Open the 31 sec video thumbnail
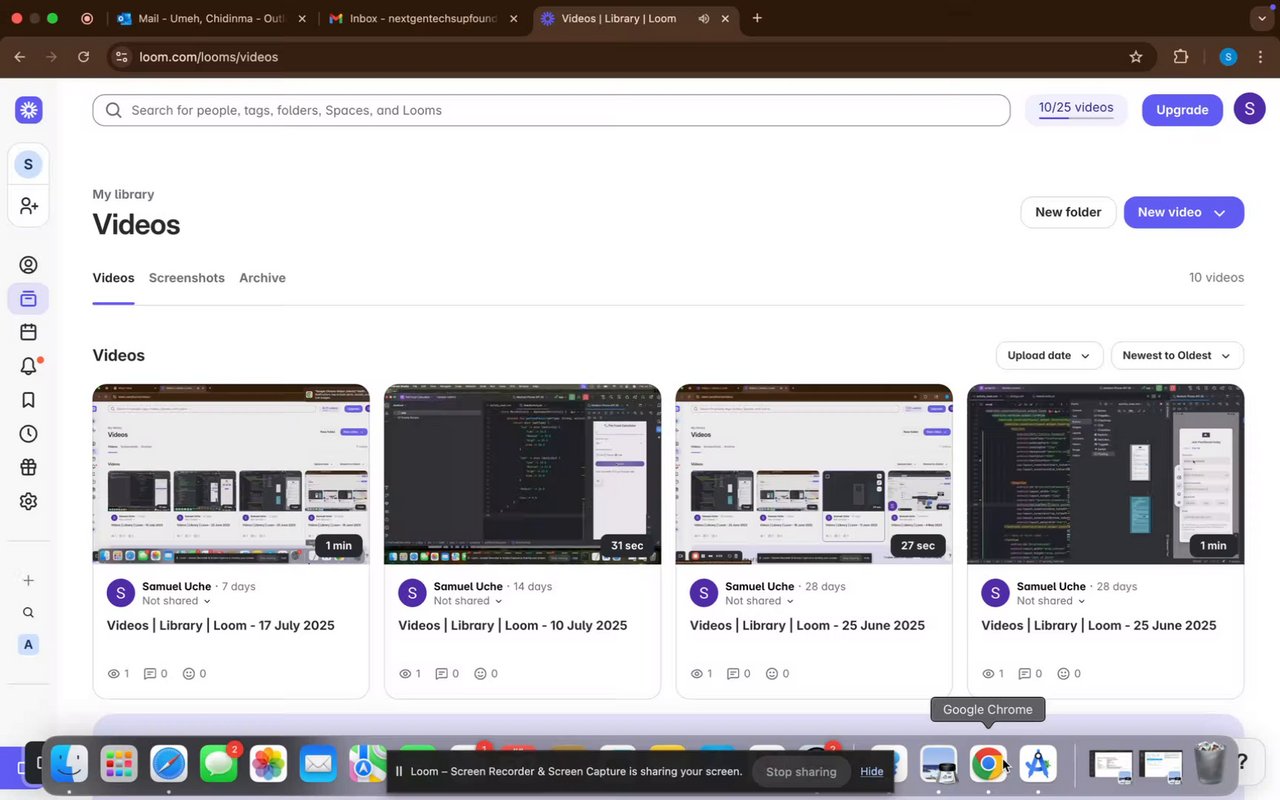 (x=522, y=474)
